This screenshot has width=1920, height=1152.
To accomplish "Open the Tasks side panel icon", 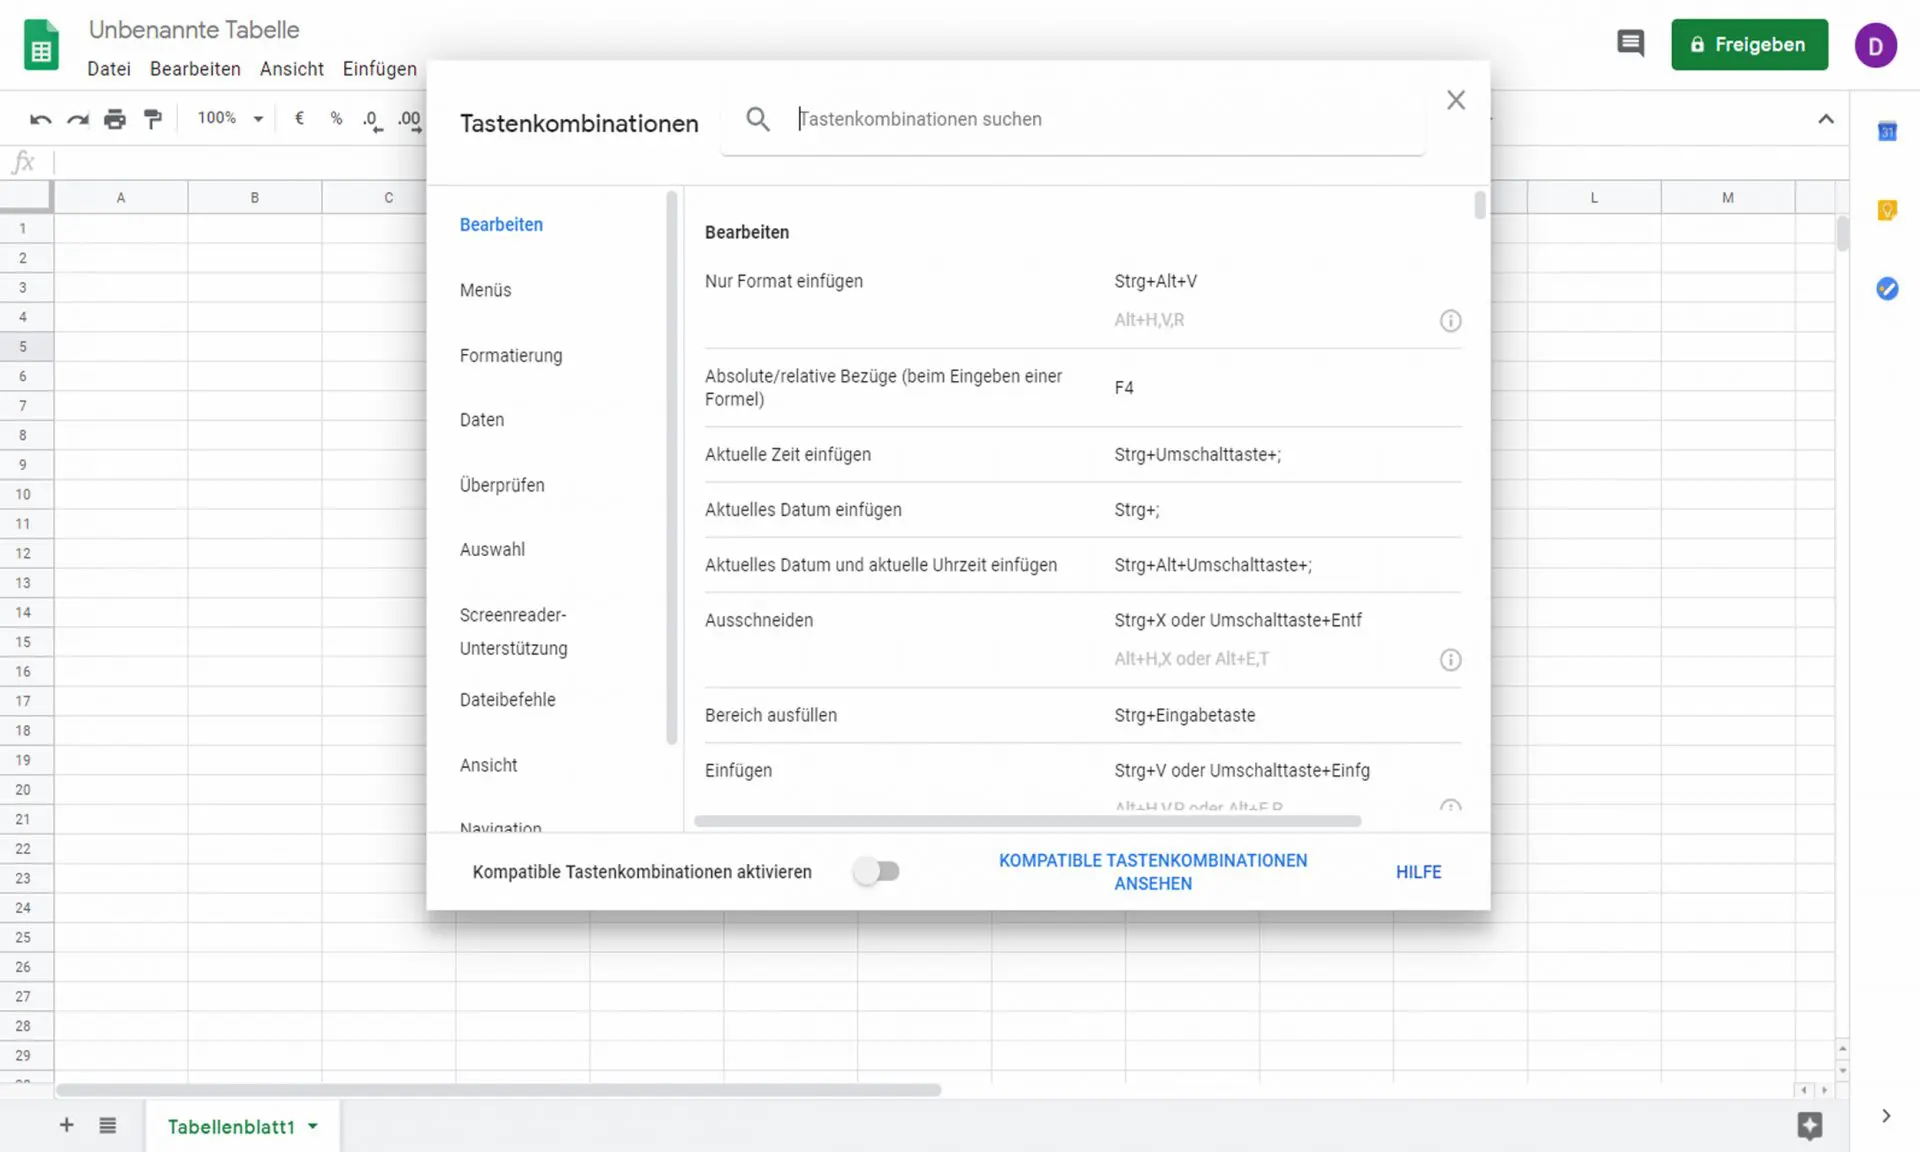I will click(x=1887, y=289).
